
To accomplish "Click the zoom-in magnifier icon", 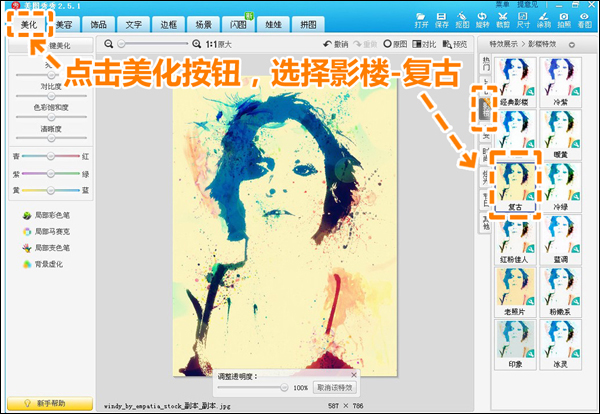I will 196,44.
